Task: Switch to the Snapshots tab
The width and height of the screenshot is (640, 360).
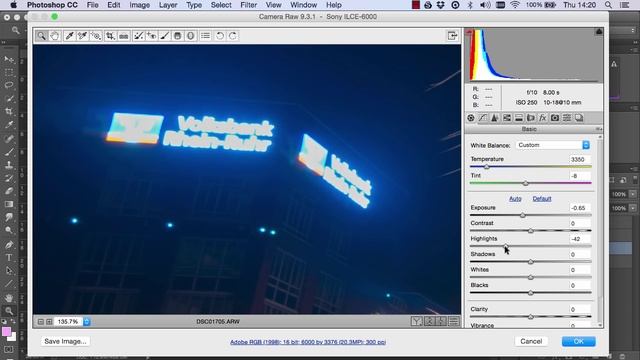Action: tap(579, 118)
